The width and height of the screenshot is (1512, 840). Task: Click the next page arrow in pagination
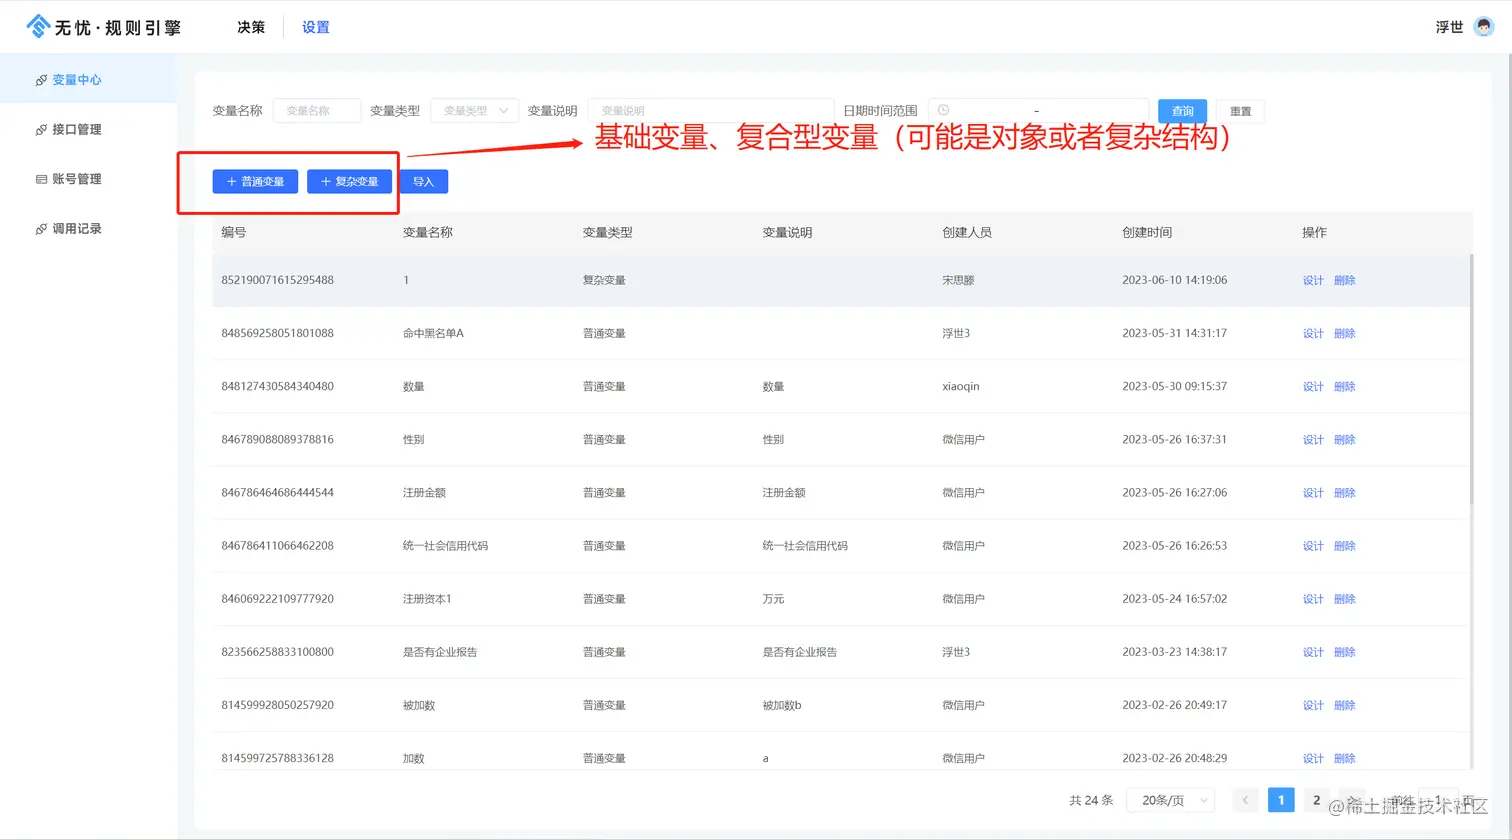1352,800
